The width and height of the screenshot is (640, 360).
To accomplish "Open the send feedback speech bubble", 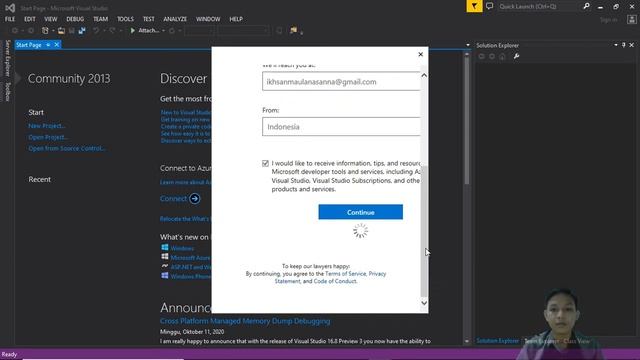I will 489,6.
